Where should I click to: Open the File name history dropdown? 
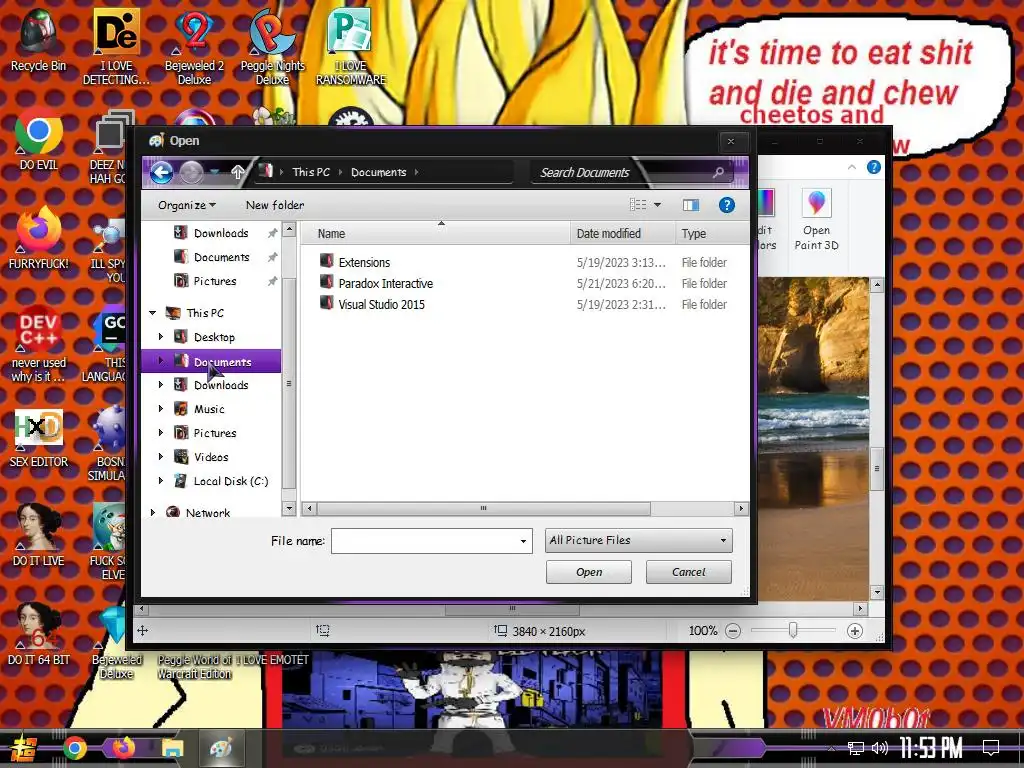[523, 541]
